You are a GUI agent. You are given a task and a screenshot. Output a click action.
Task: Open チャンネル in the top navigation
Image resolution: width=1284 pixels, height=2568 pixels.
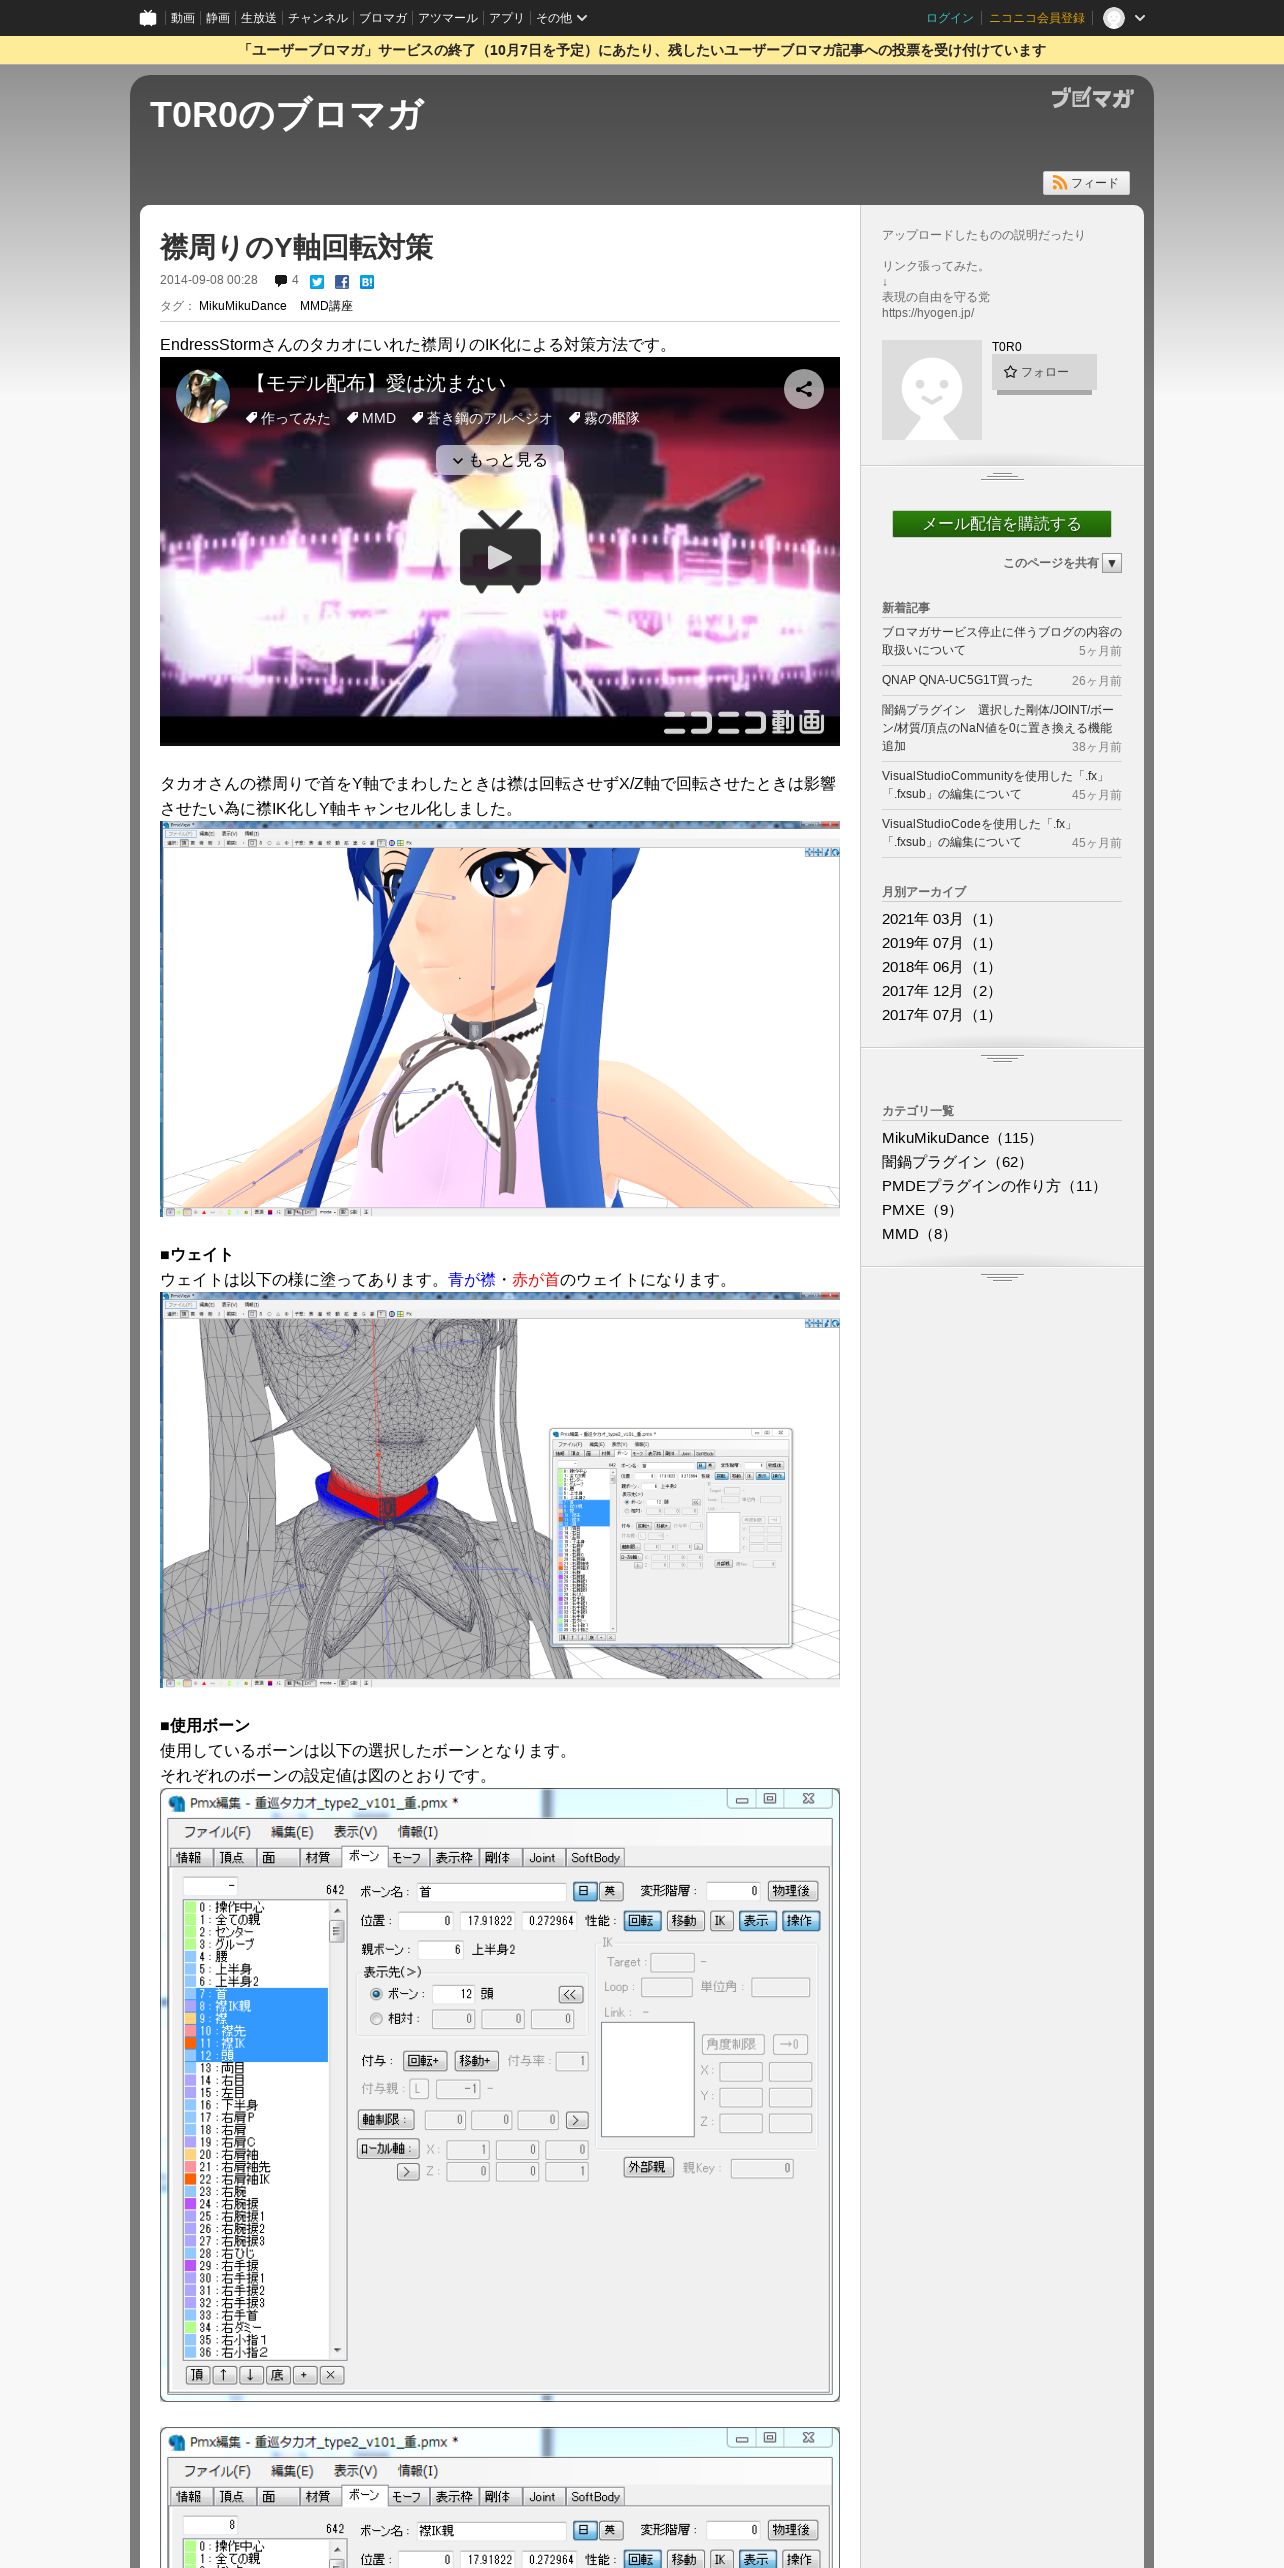318,18
